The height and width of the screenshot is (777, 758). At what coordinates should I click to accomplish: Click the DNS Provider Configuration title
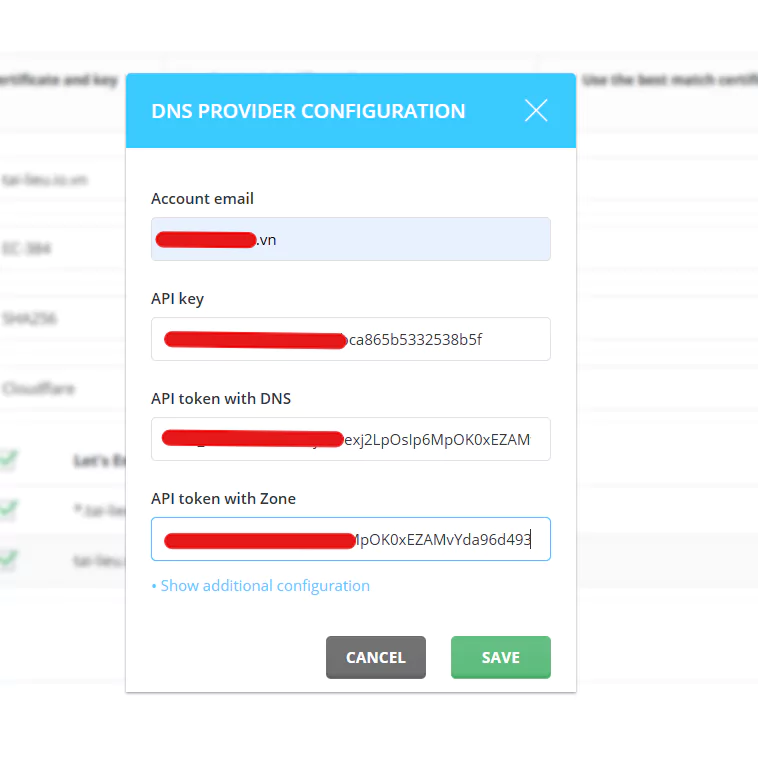coord(308,111)
